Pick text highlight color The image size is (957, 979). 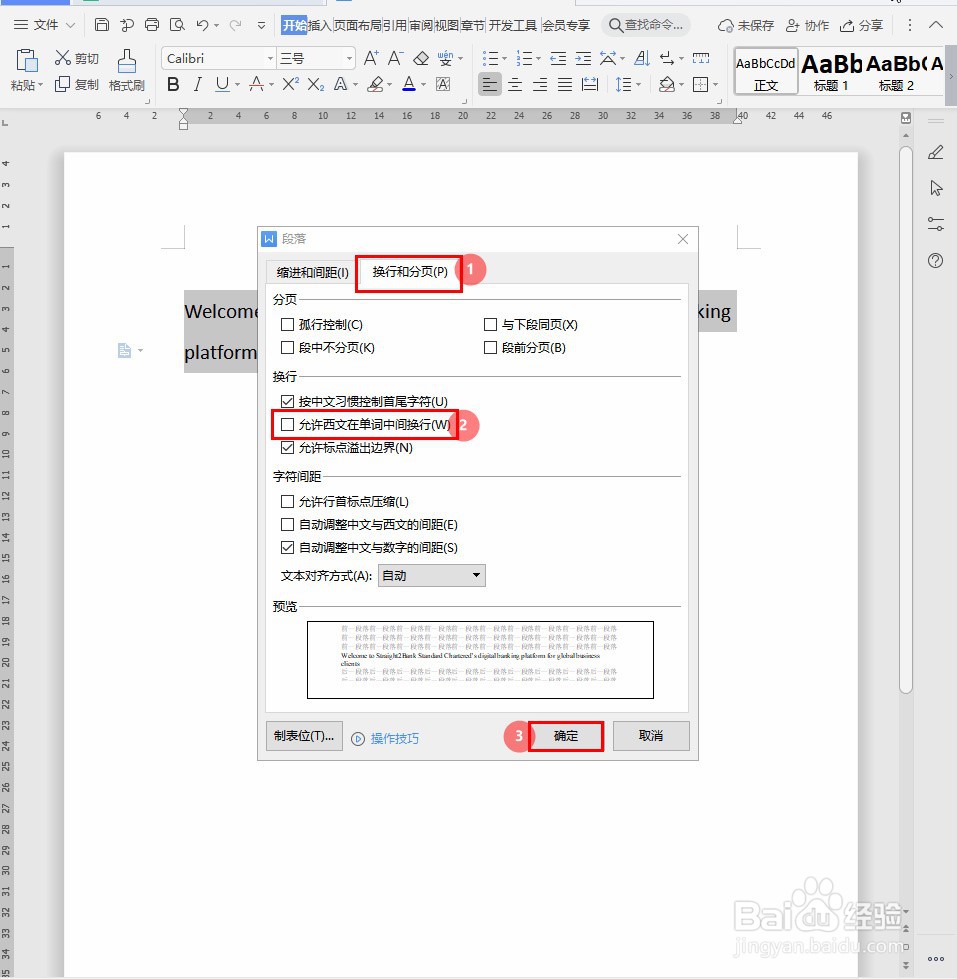(375, 84)
